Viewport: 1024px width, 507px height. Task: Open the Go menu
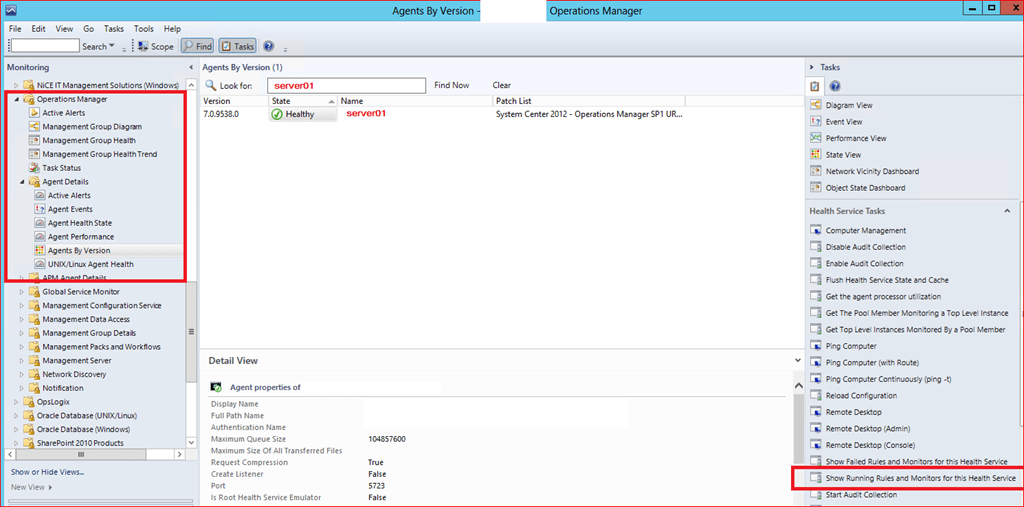(89, 29)
